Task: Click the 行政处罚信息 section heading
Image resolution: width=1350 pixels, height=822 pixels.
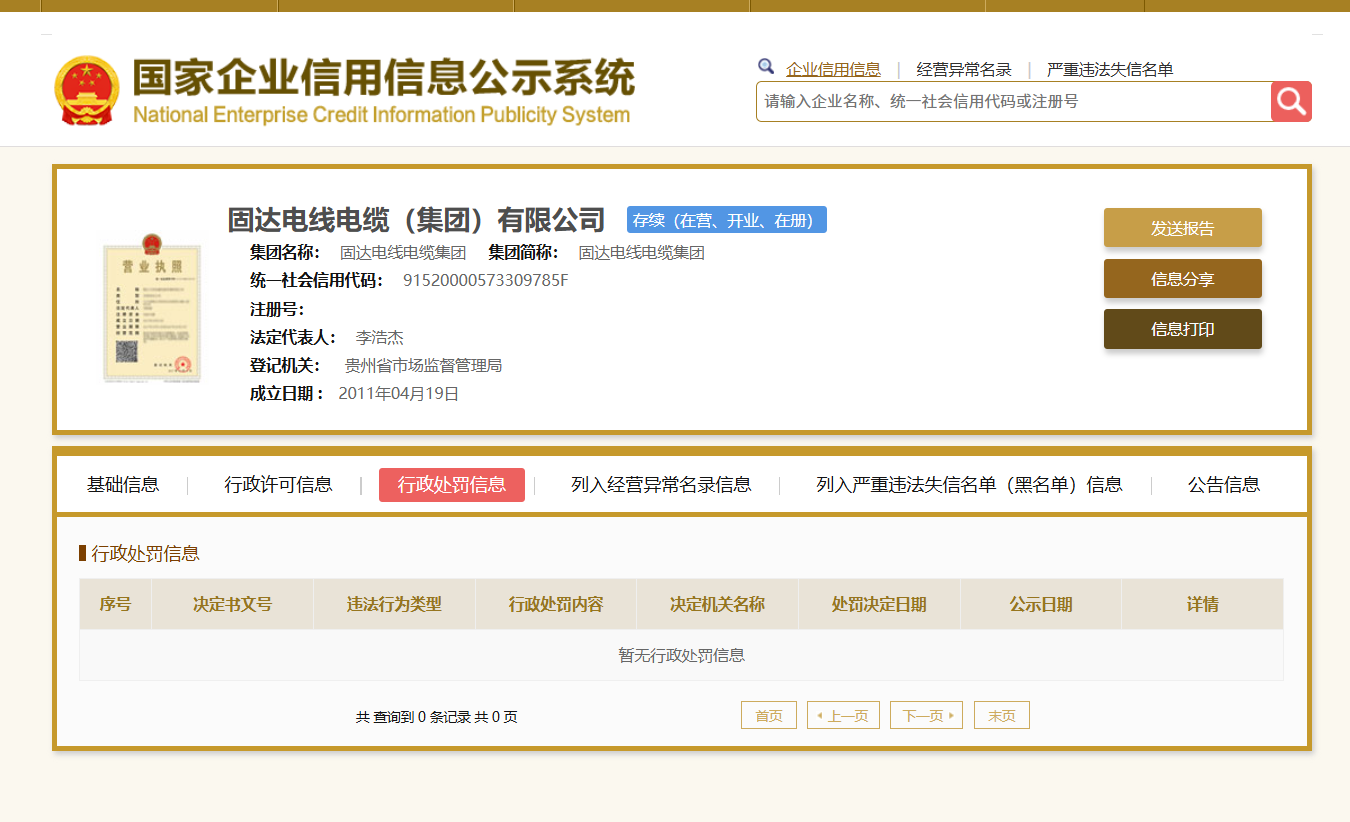Action: pos(145,553)
